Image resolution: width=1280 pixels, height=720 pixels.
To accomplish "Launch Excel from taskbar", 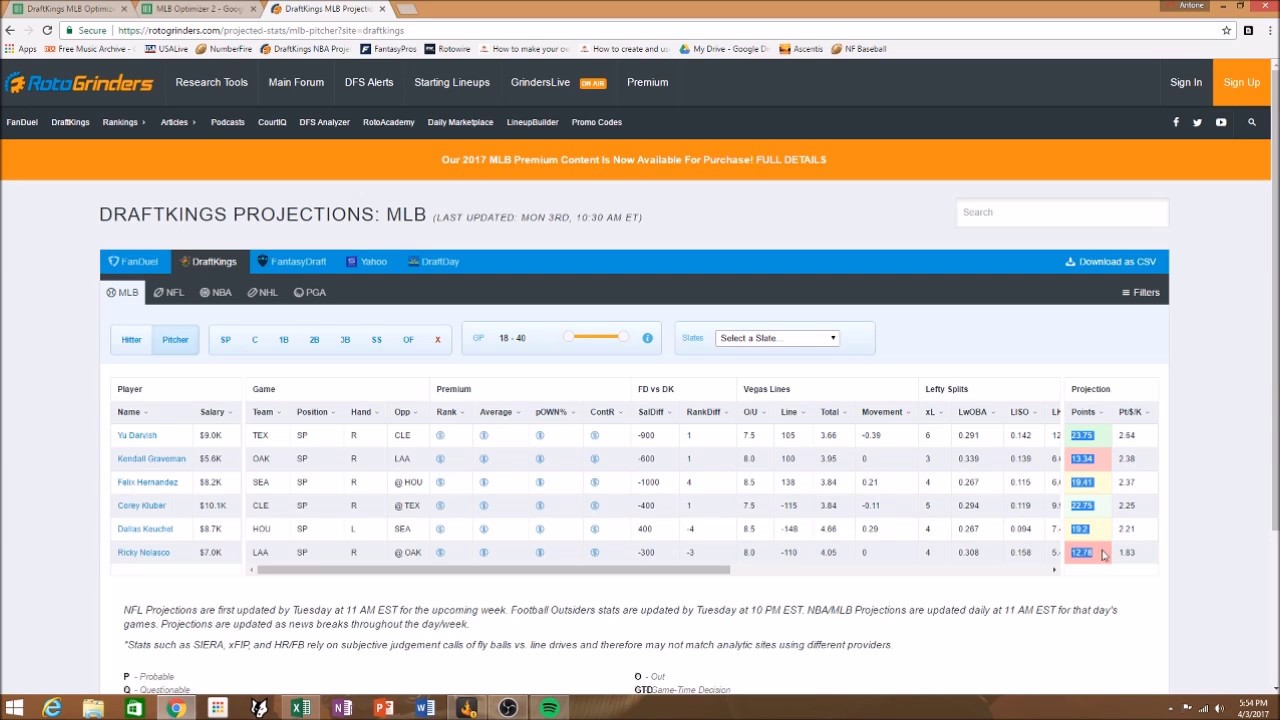I will pos(299,708).
